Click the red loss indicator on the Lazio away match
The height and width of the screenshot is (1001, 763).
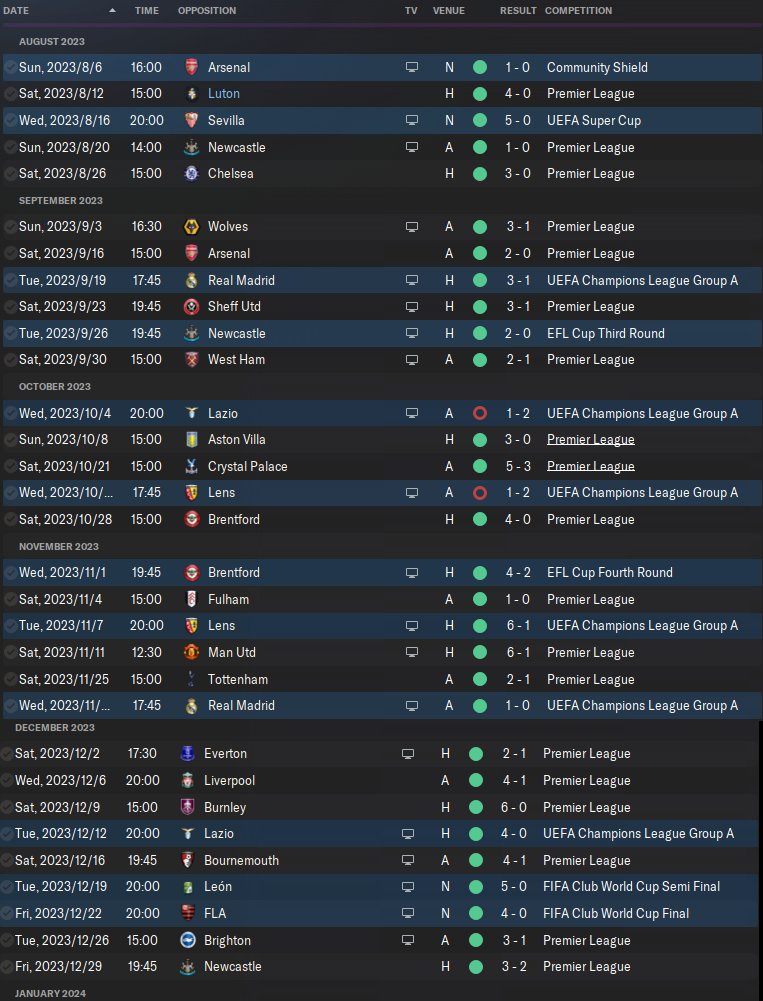coord(479,413)
